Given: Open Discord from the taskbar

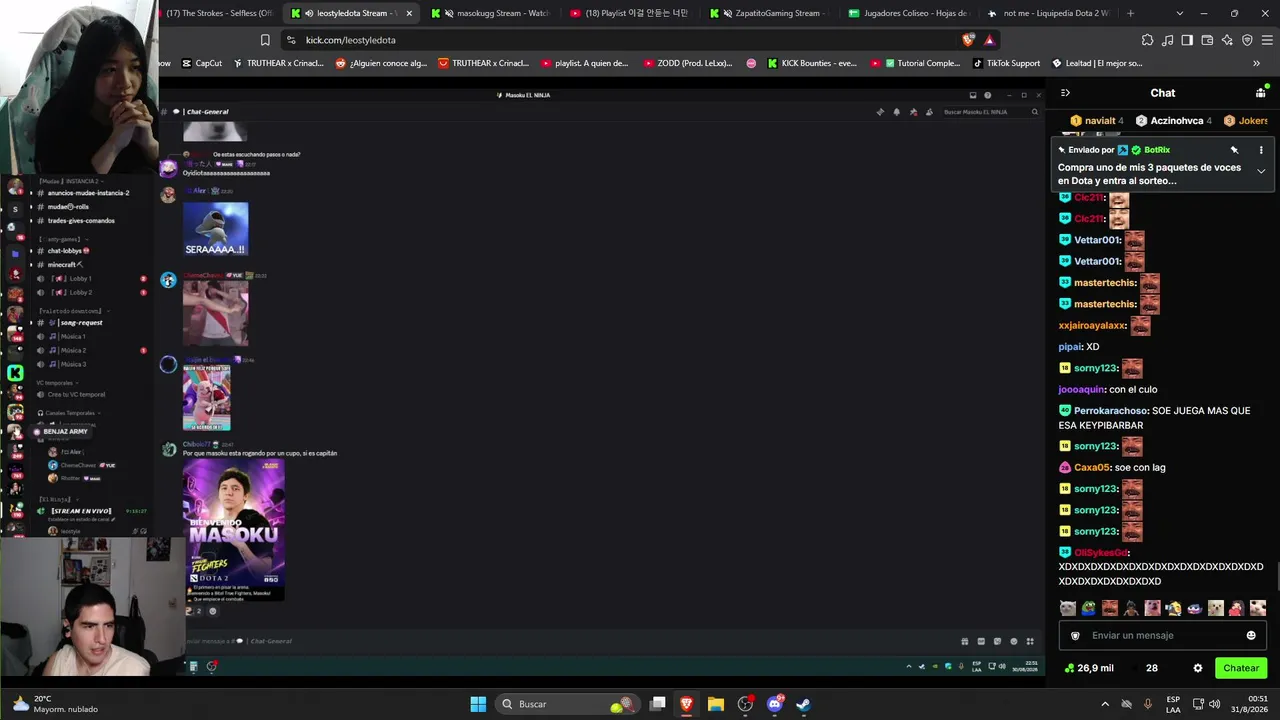Looking at the screenshot, I should [775, 704].
